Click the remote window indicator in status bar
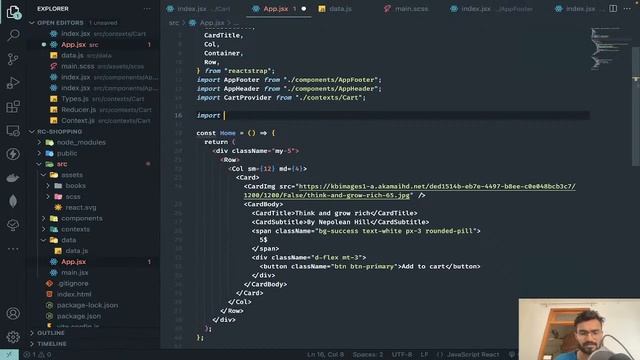The width and height of the screenshot is (640, 360). 9,355
